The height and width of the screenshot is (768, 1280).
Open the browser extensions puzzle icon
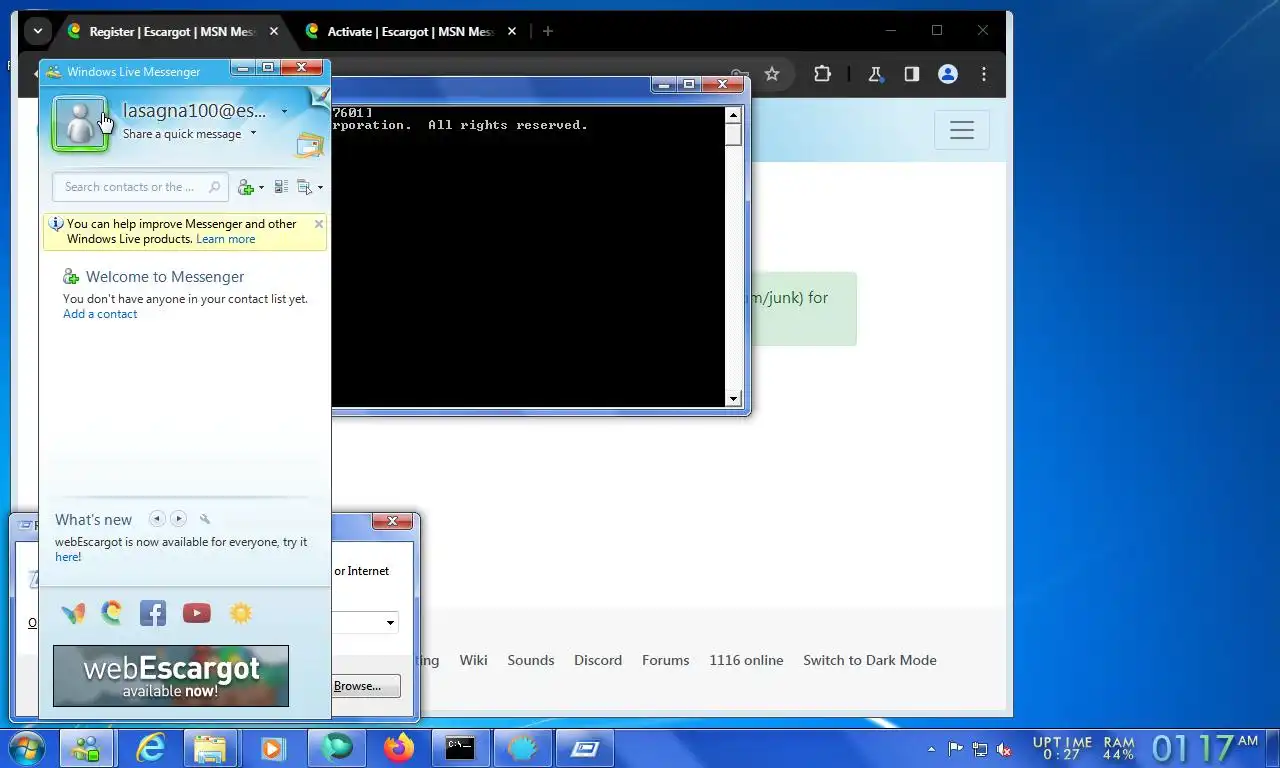(822, 74)
